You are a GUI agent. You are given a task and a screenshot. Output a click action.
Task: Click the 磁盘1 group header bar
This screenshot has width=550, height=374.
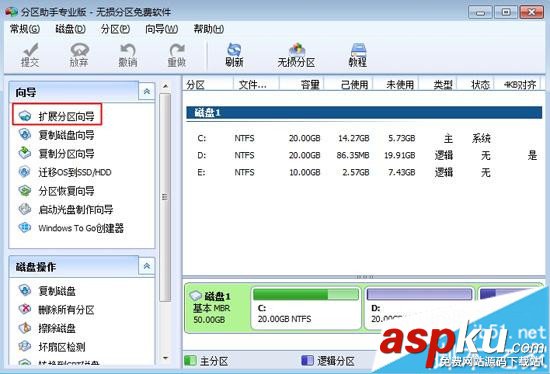pyautogui.click(x=364, y=113)
